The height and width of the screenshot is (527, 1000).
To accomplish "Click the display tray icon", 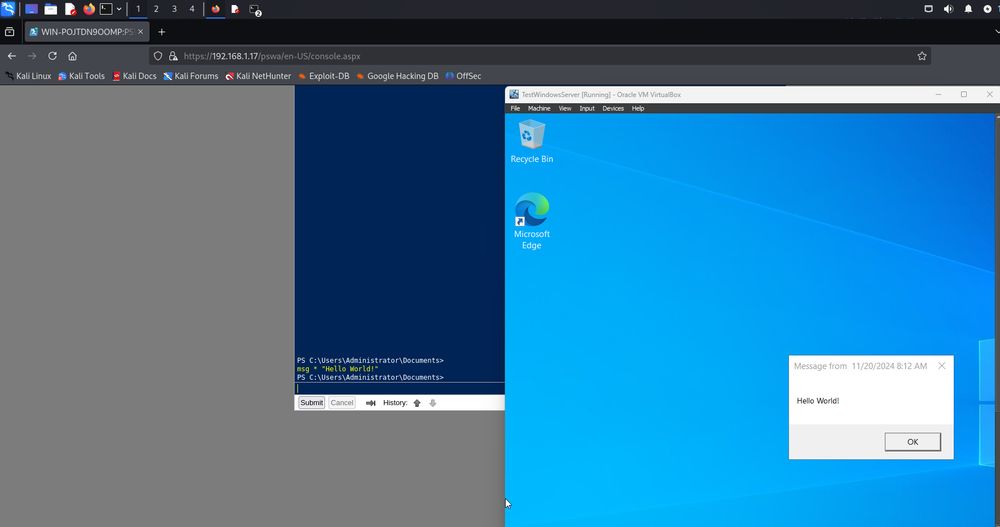I will pyautogui.click(x=929, y=9).
